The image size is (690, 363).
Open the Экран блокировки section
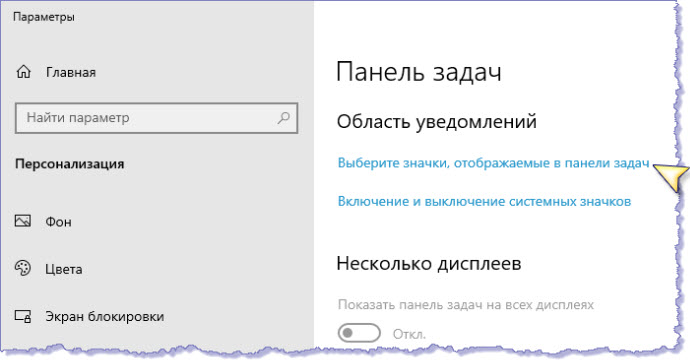pyautogui.click(x=104, y=317)
